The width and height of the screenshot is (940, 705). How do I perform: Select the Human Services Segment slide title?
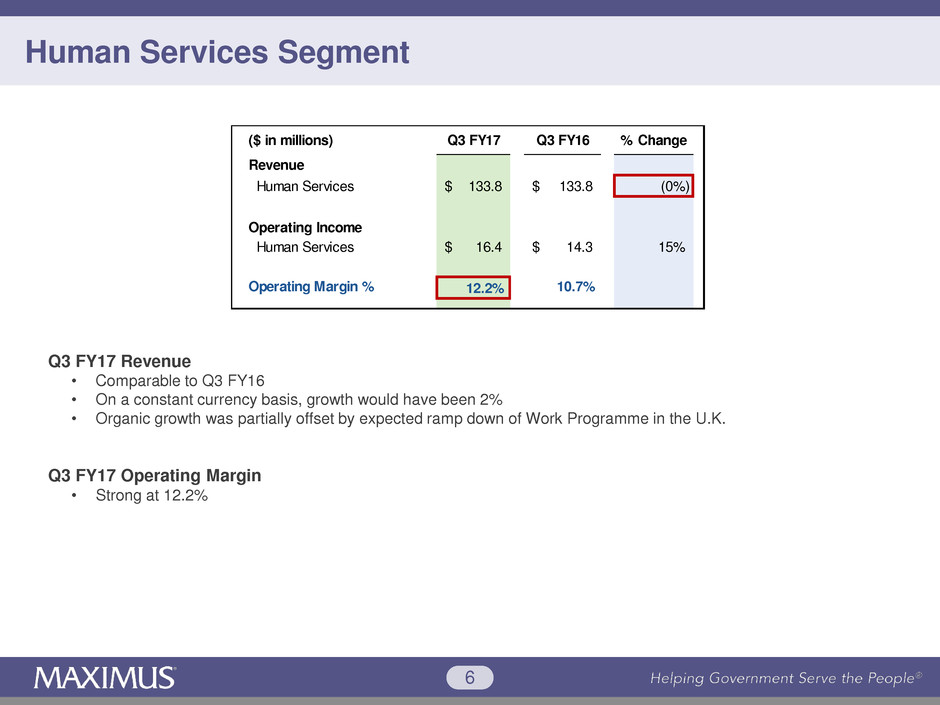click(x=217, y=52)
